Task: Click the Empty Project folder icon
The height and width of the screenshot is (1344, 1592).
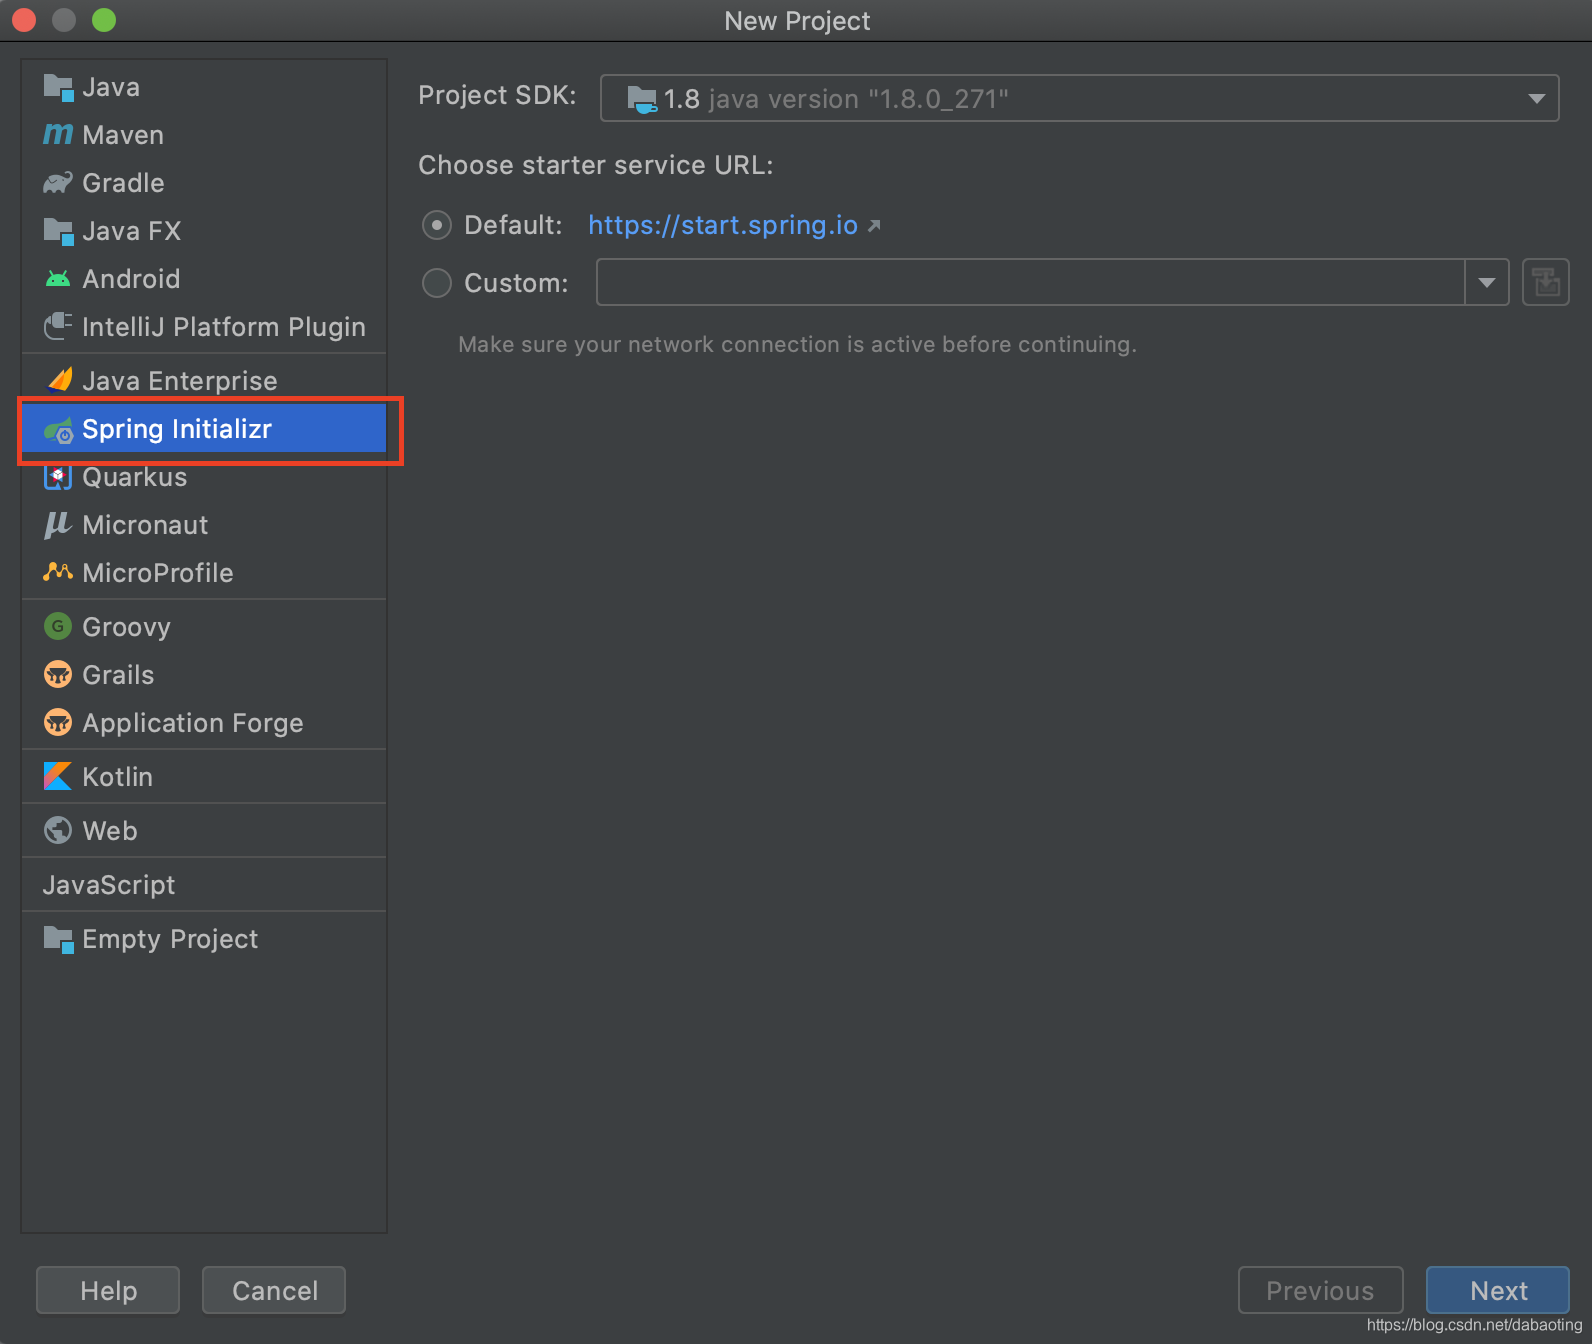Action: coord(58,939)
